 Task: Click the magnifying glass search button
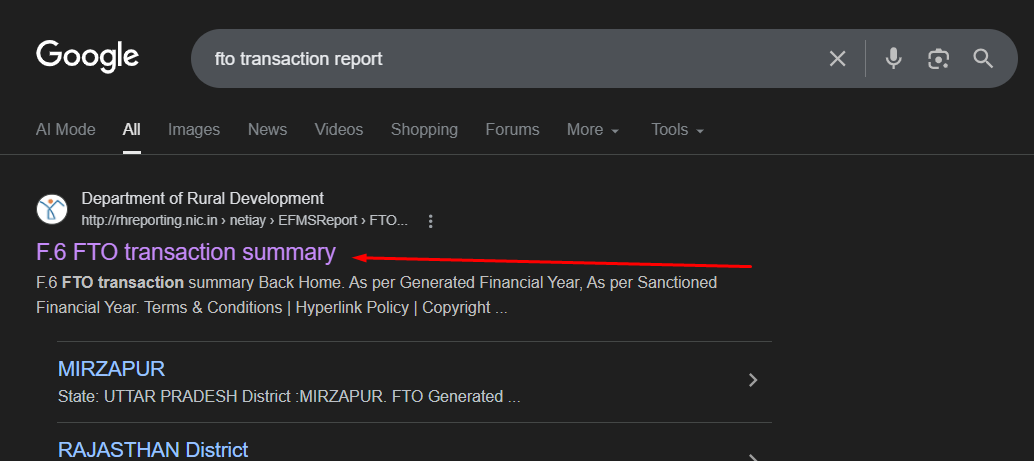click(983, 59)
